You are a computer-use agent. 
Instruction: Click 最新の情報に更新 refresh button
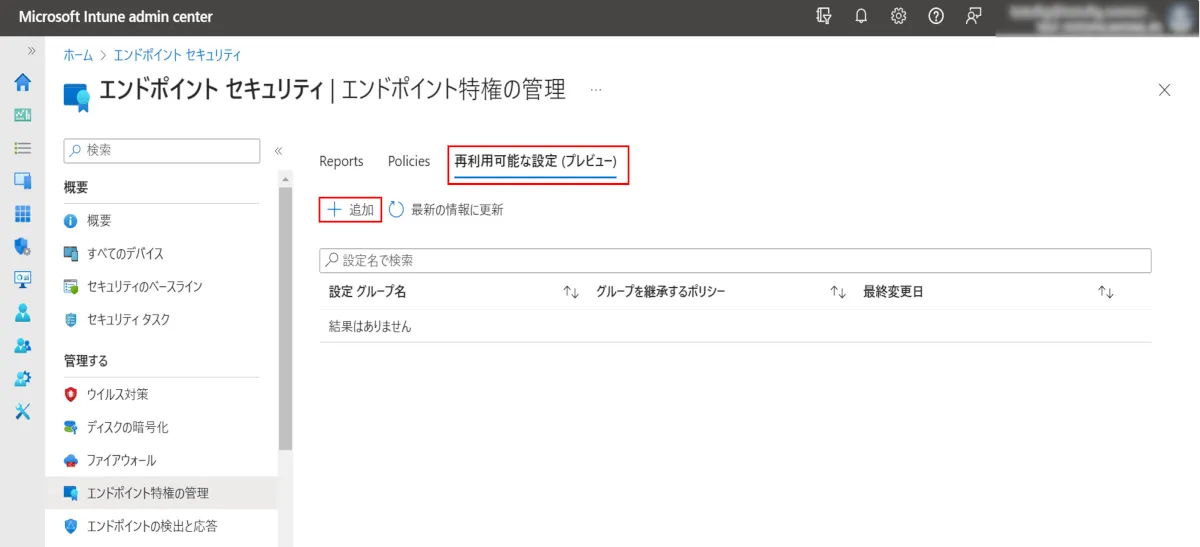446,210
